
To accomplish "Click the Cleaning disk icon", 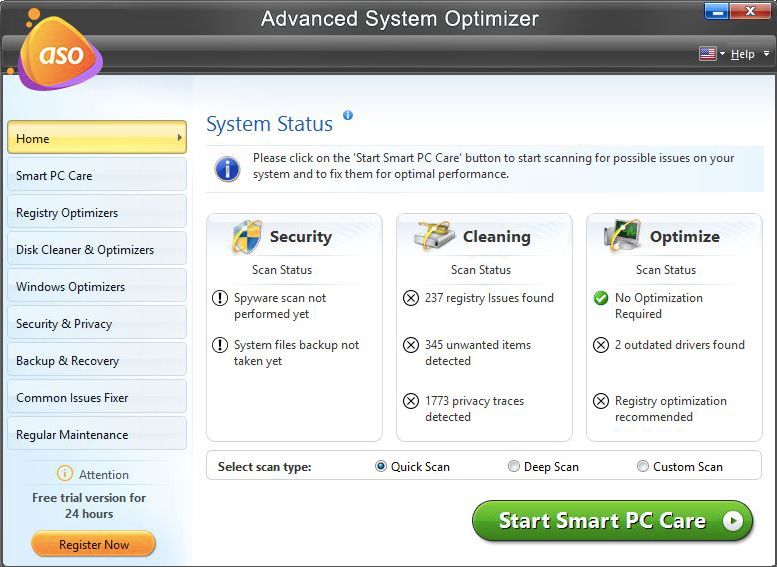I will click(434, 235).
